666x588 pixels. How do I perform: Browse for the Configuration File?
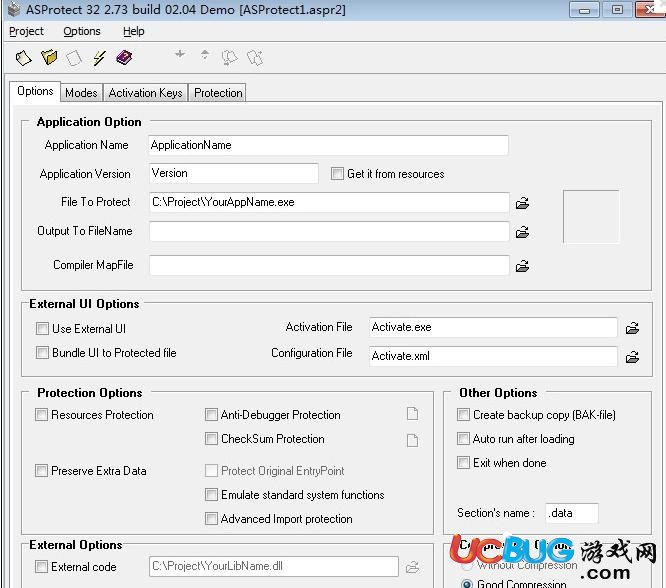[632, 357]
